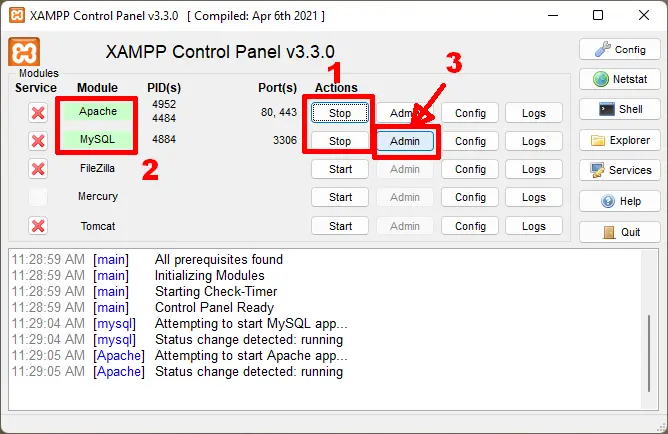Toggle the FileZilla service install checkbox
668x434 pixels.
click(x=38, y=169)
